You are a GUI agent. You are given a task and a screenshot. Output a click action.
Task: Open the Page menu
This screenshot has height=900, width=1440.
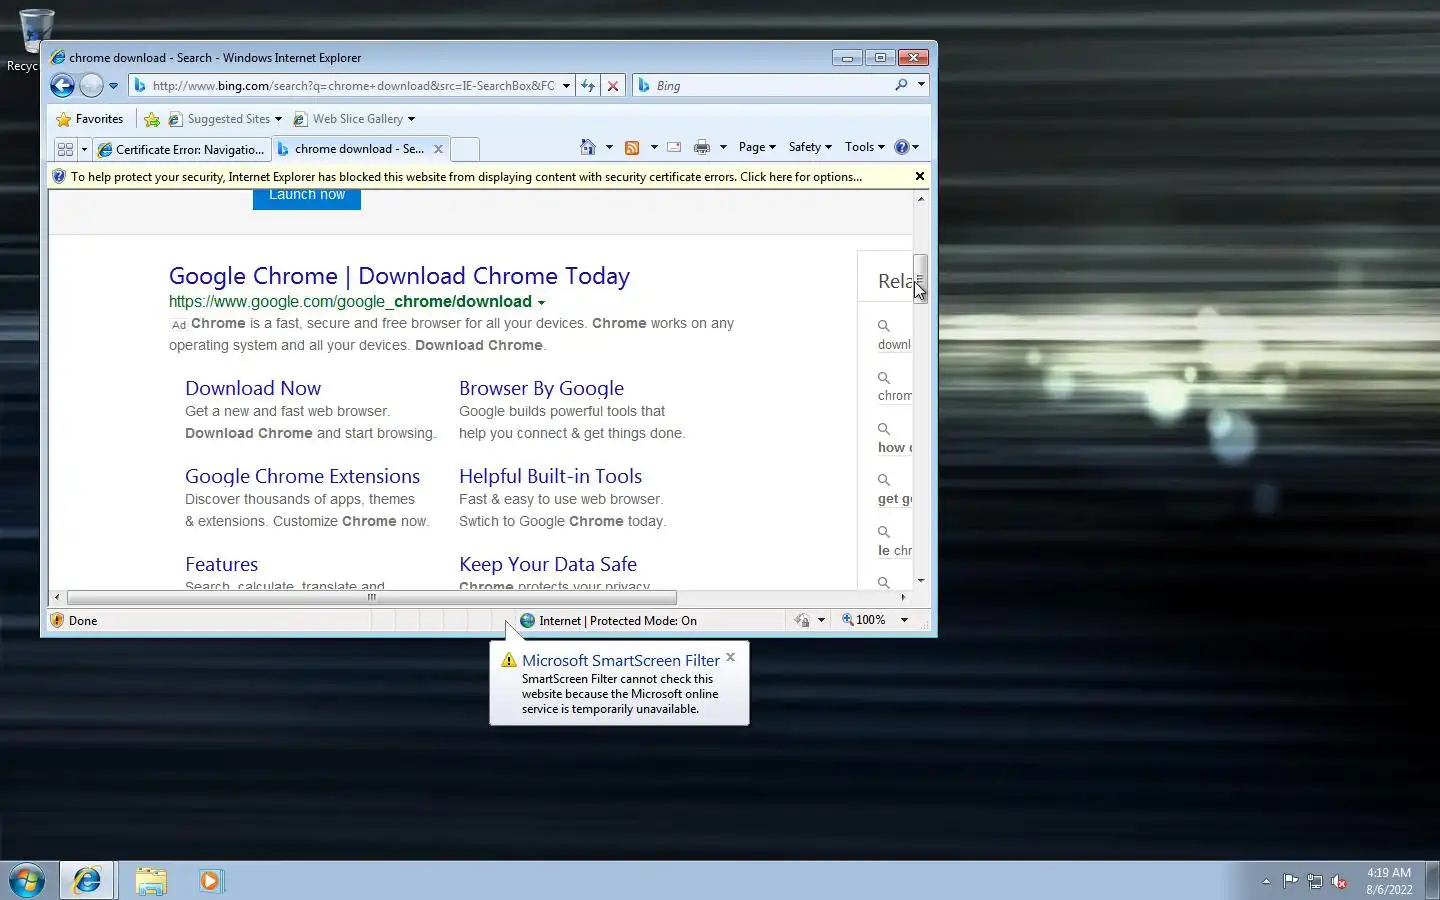click(757, 147)
